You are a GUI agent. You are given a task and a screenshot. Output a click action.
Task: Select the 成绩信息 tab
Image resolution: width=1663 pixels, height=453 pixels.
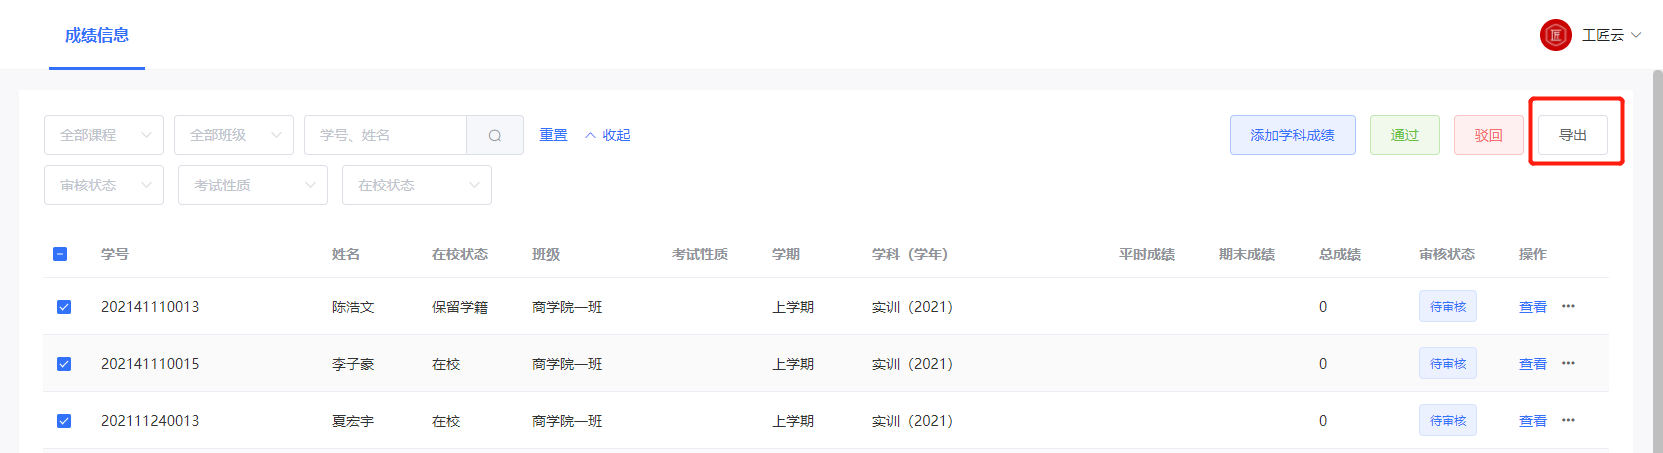97,36
